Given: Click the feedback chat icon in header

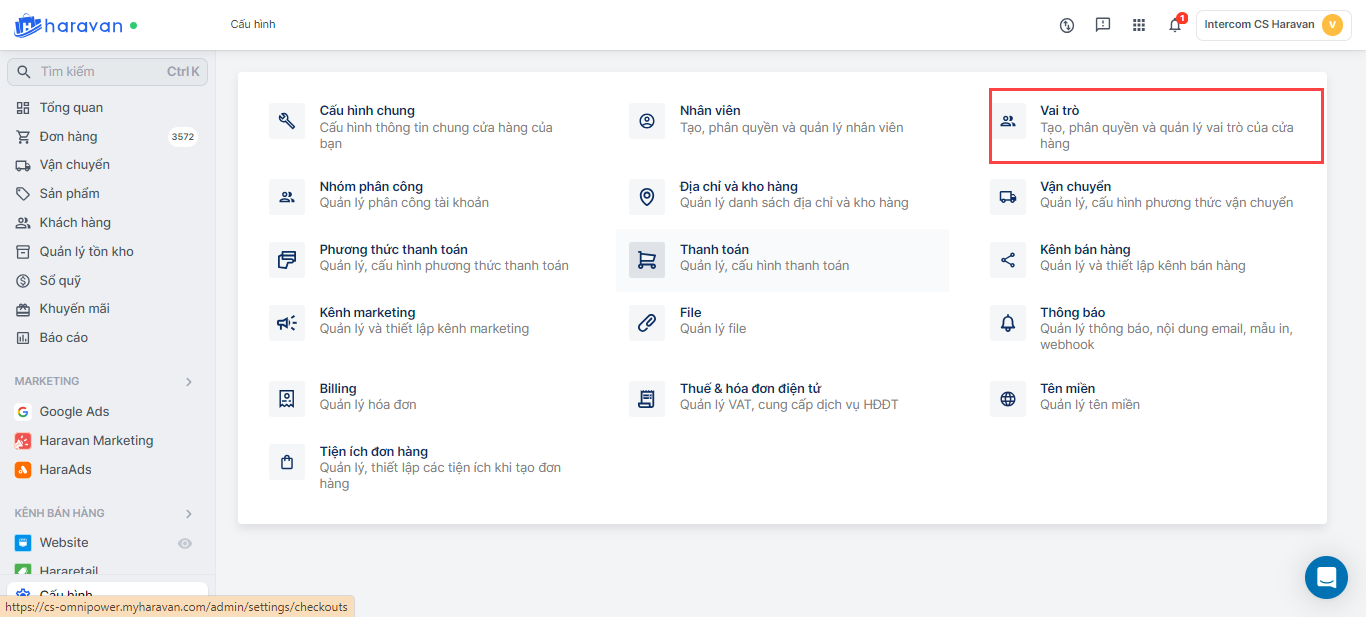Looking at the screenshot, I should (1103, 25).
